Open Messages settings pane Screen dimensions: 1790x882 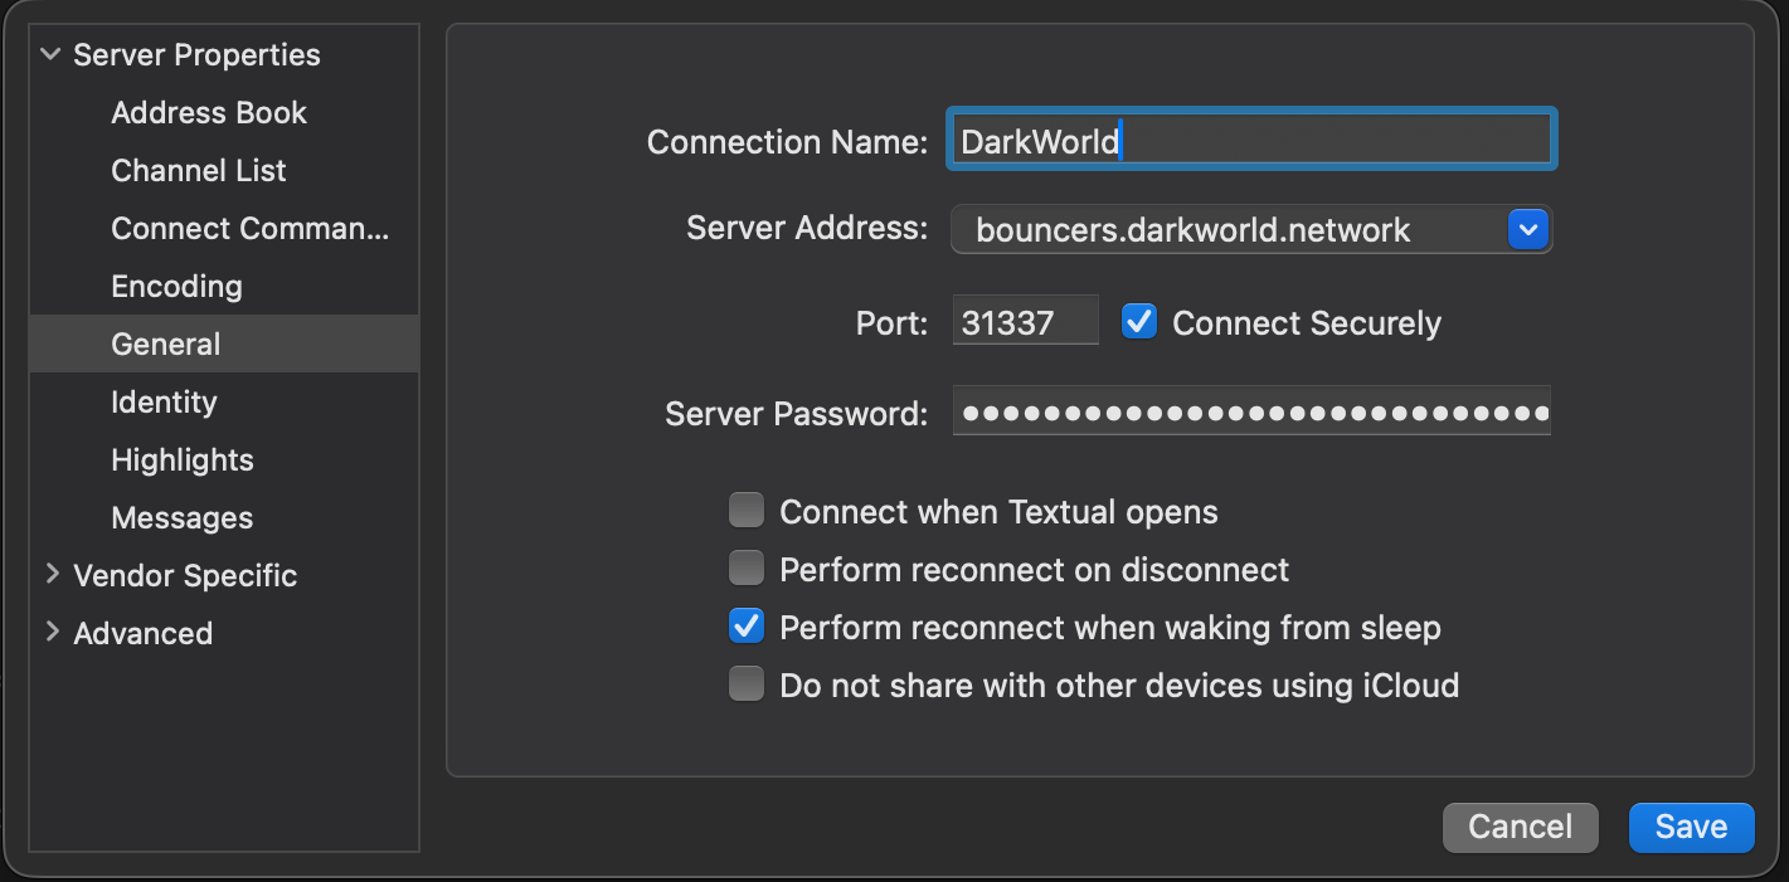182,518
